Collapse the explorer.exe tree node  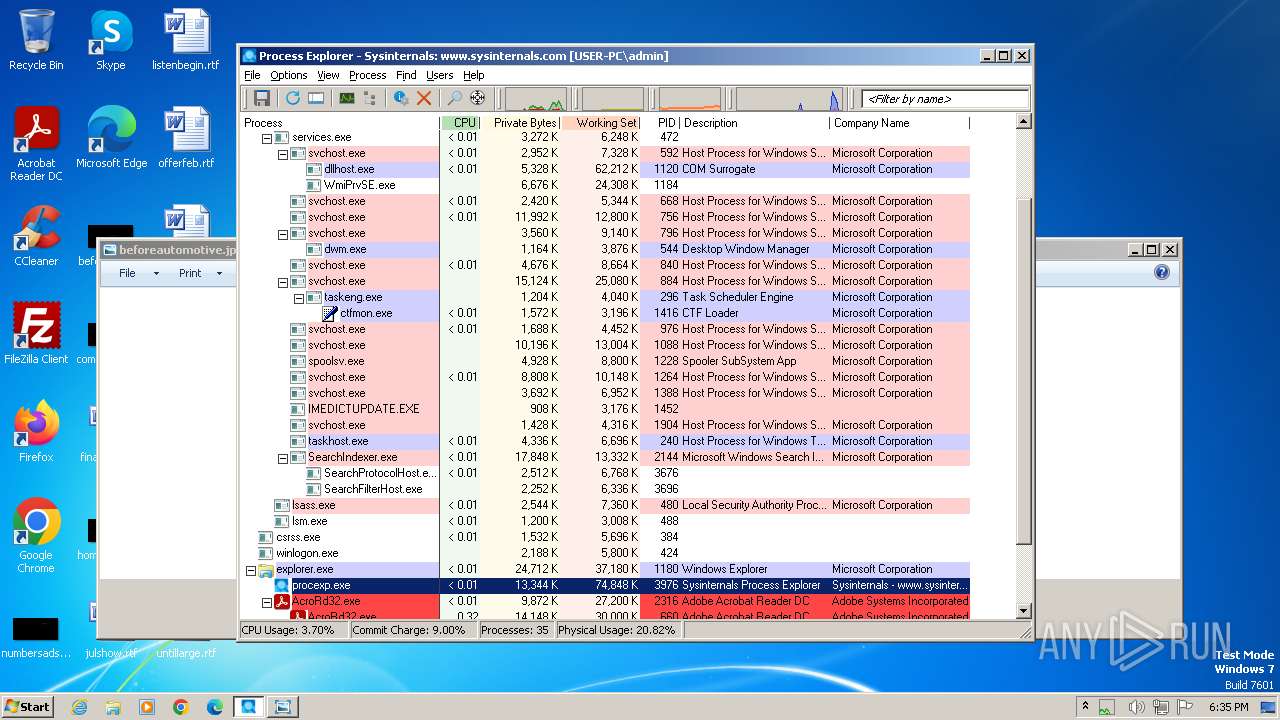[x=250, y=570]
